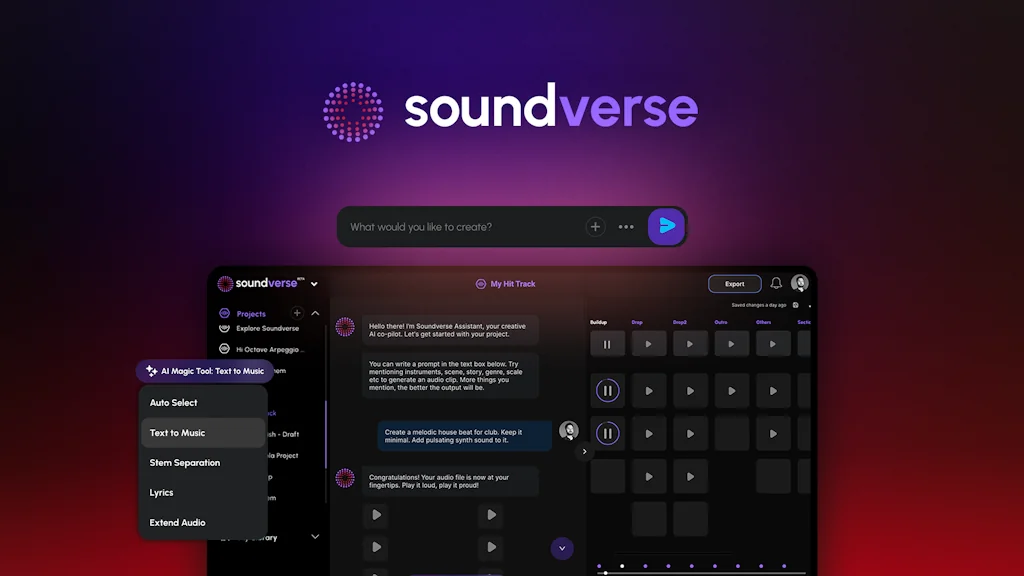Image resolution: width=1024 pixels, height=576 pixels.
Task: Click the purple scroll-down chevron in the chat
Action: [562, 548]
